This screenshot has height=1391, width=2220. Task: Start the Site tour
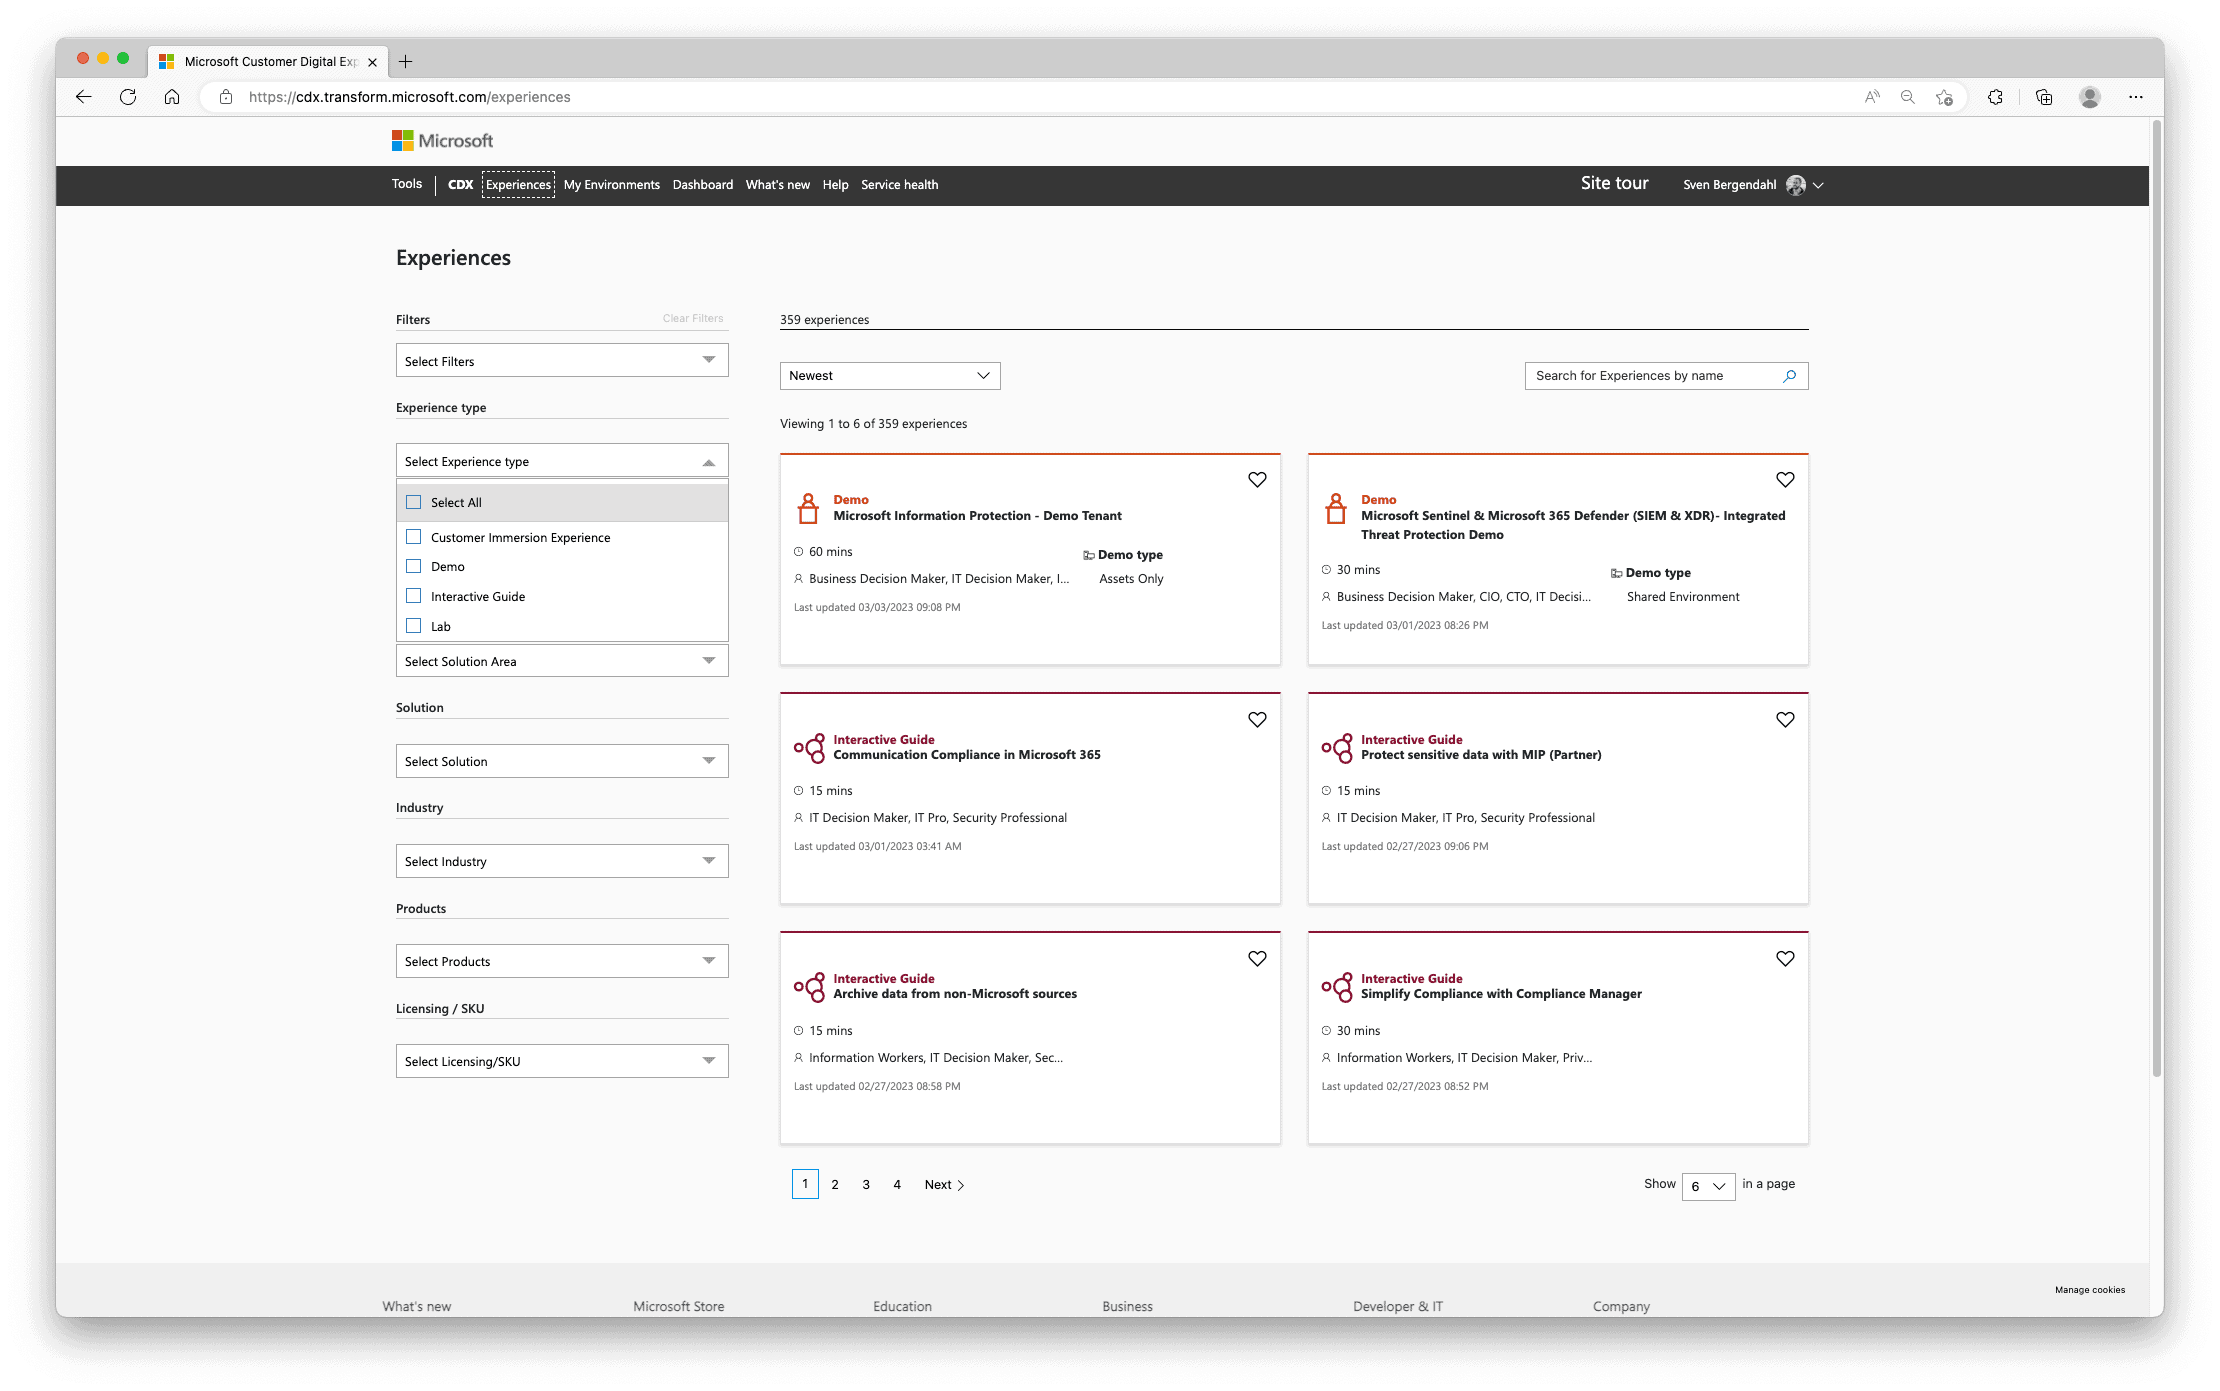(1614, 183)
